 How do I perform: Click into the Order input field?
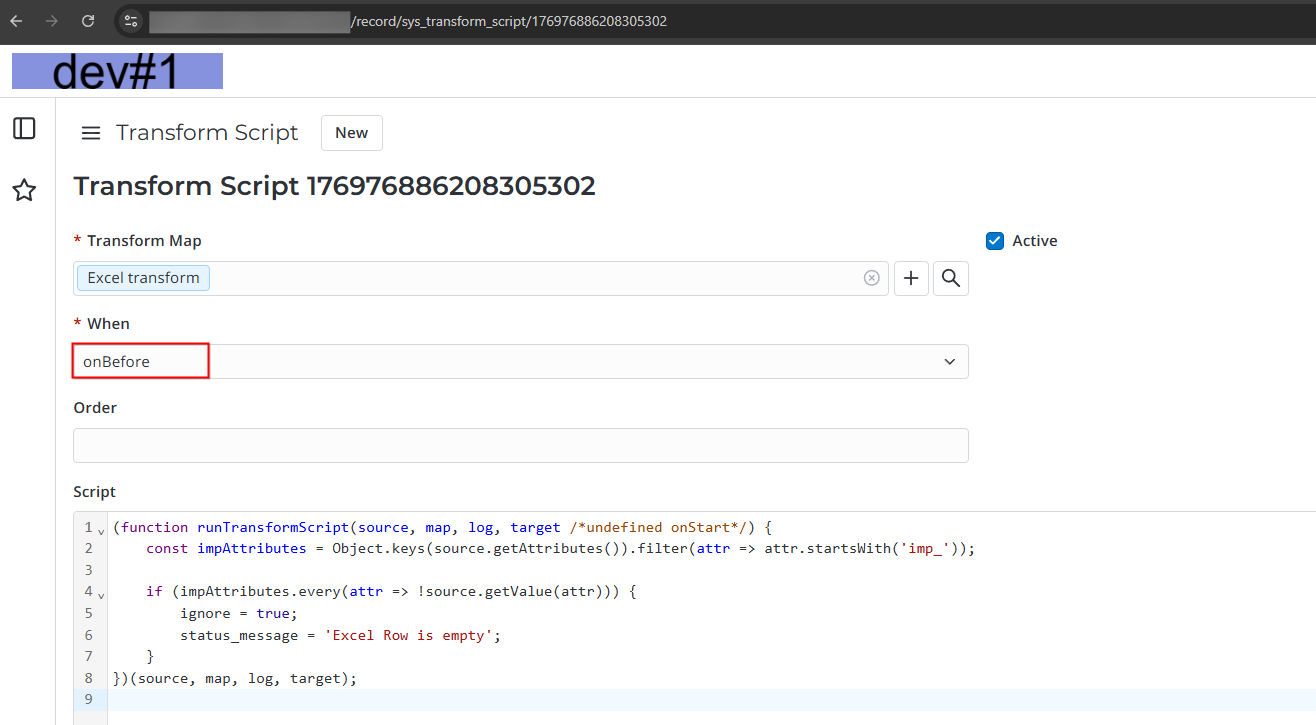520,445
